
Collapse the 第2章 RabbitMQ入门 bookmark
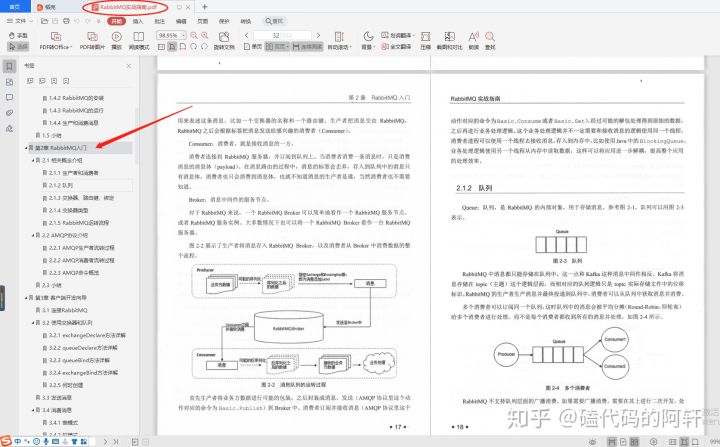pos(26,148)
